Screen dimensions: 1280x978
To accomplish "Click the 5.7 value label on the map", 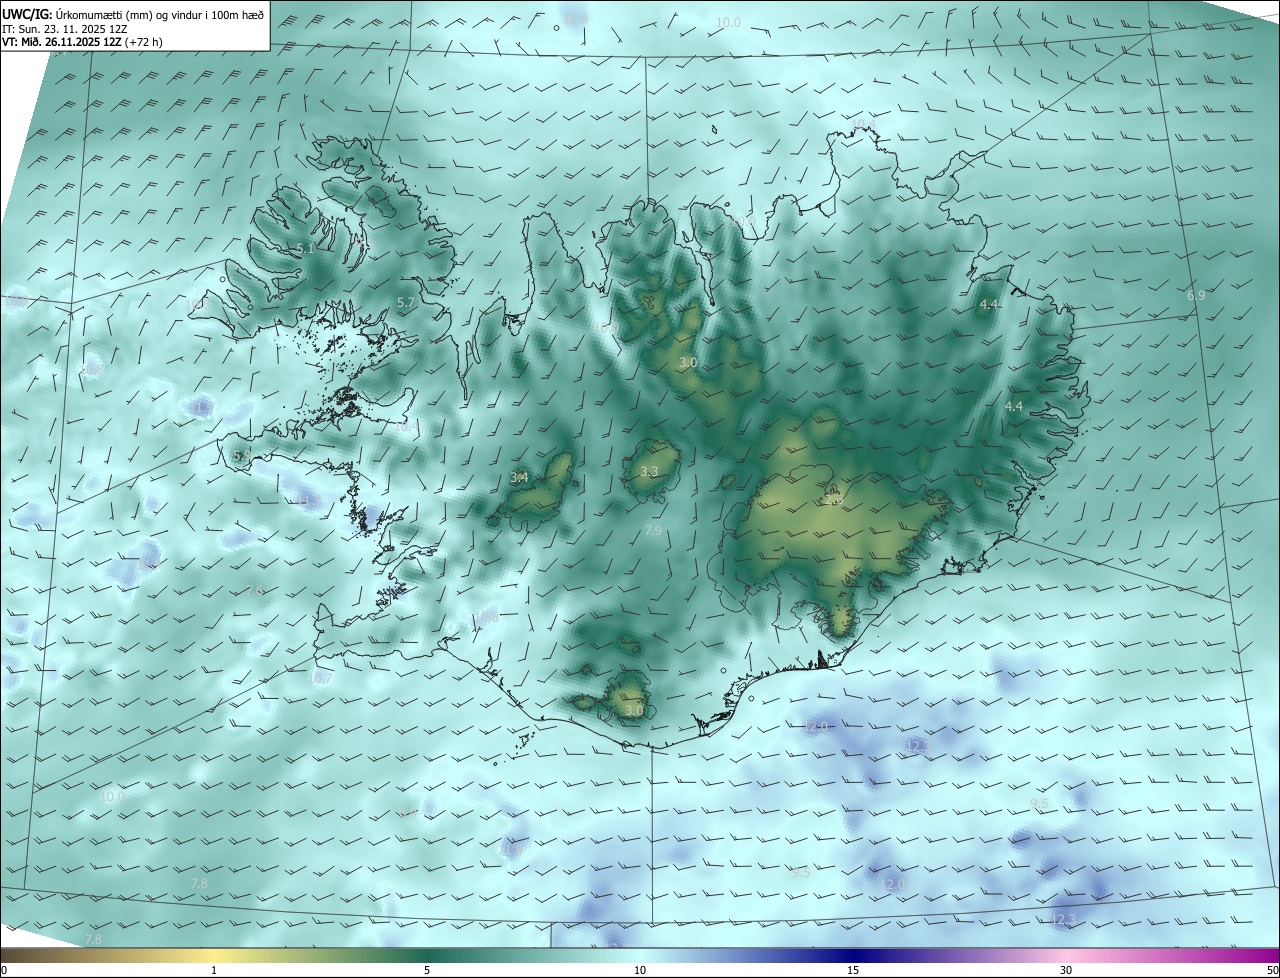I will tap(405, 302).
